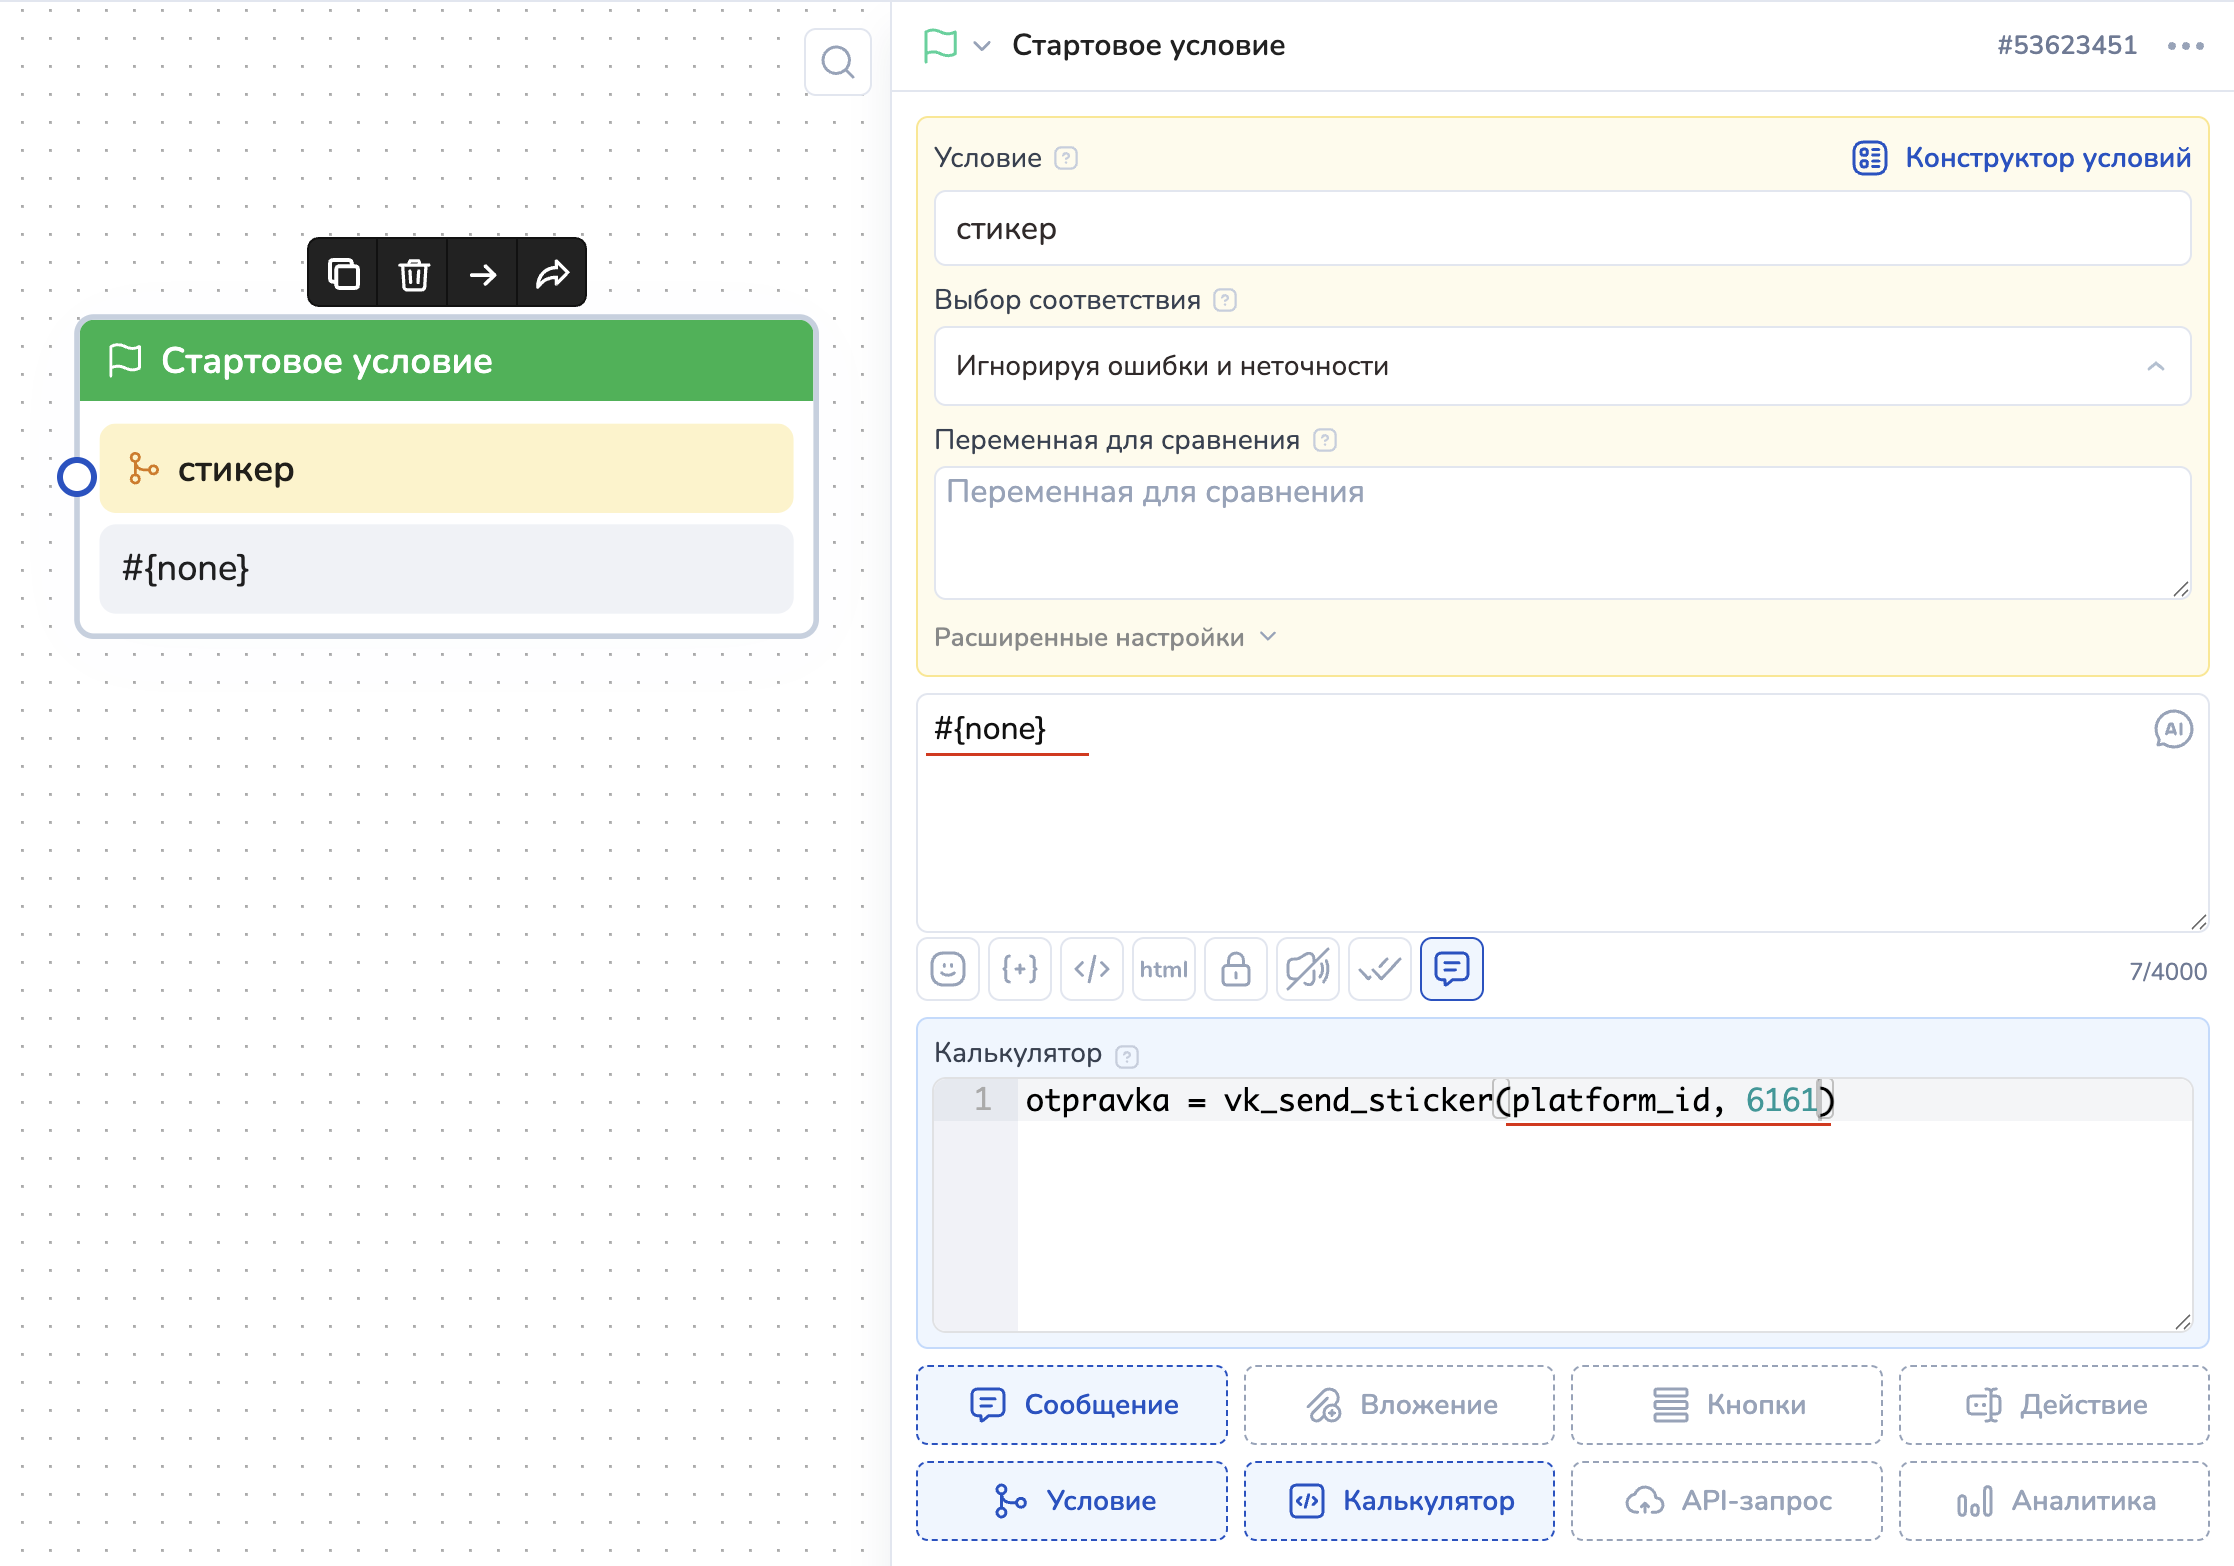The image size is (2234, 1566).
Task: Select the Вложение block tab
Action: click(x=1398, y=1404)
